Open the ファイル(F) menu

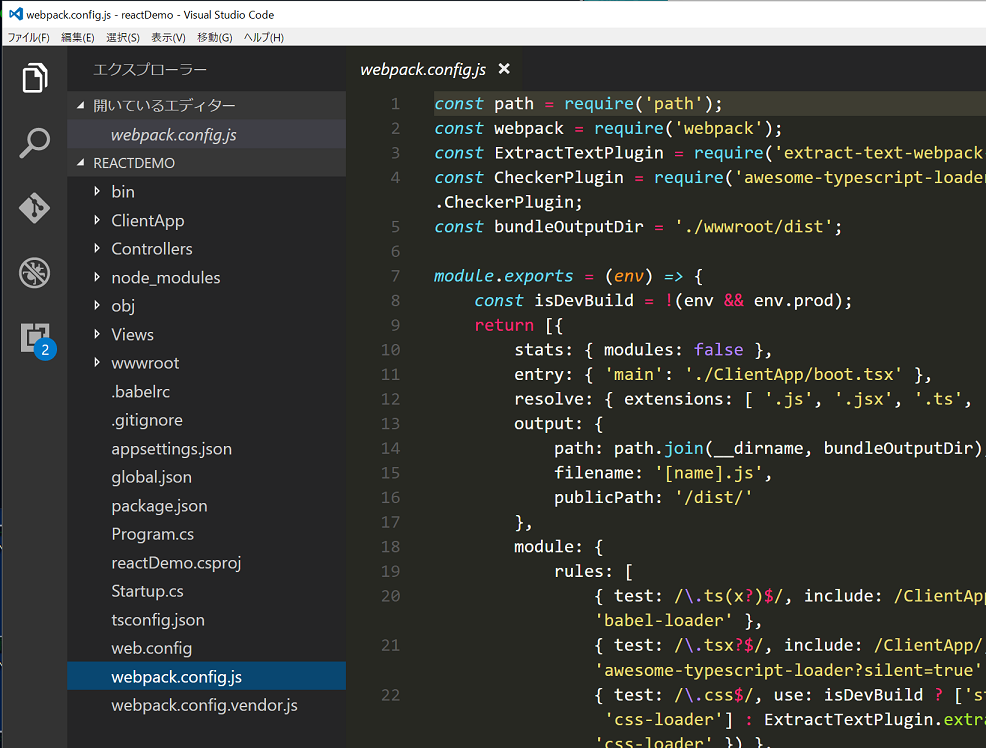coord(28,38)
